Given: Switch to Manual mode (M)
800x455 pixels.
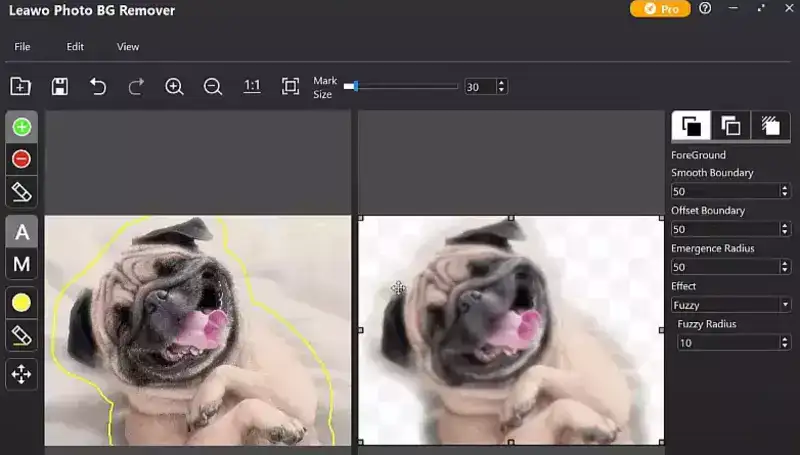Looking at the screenshot, I should (21, 264).
